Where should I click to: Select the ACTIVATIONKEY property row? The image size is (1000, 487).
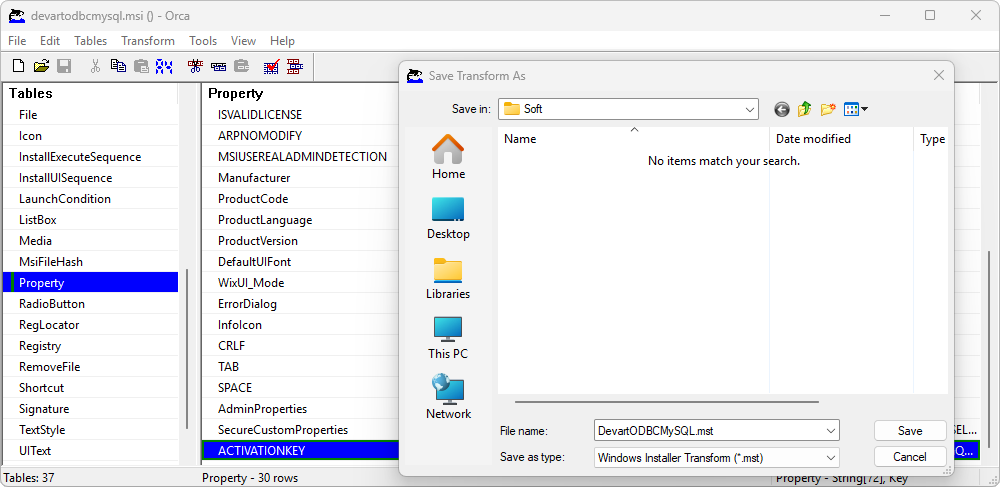(300, 451)
